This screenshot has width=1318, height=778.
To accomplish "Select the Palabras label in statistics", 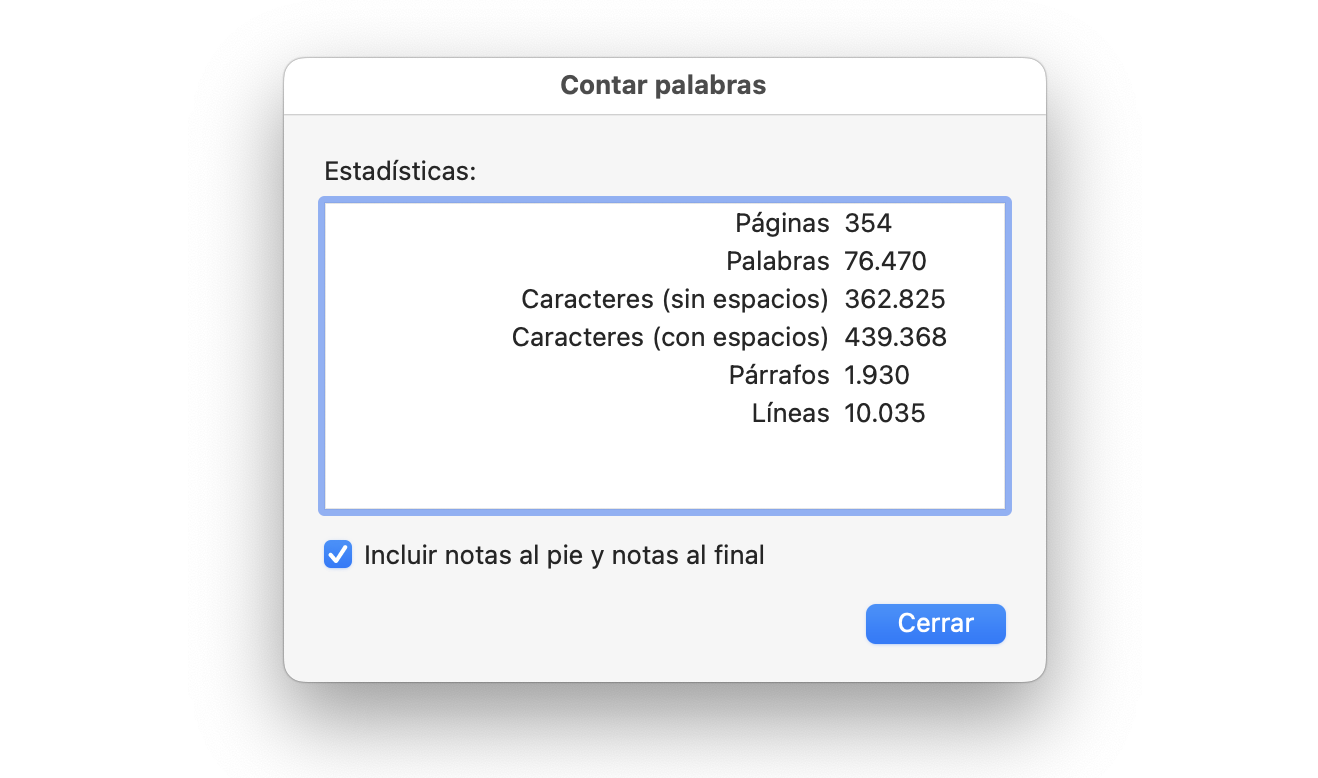I will pos(778,261).
